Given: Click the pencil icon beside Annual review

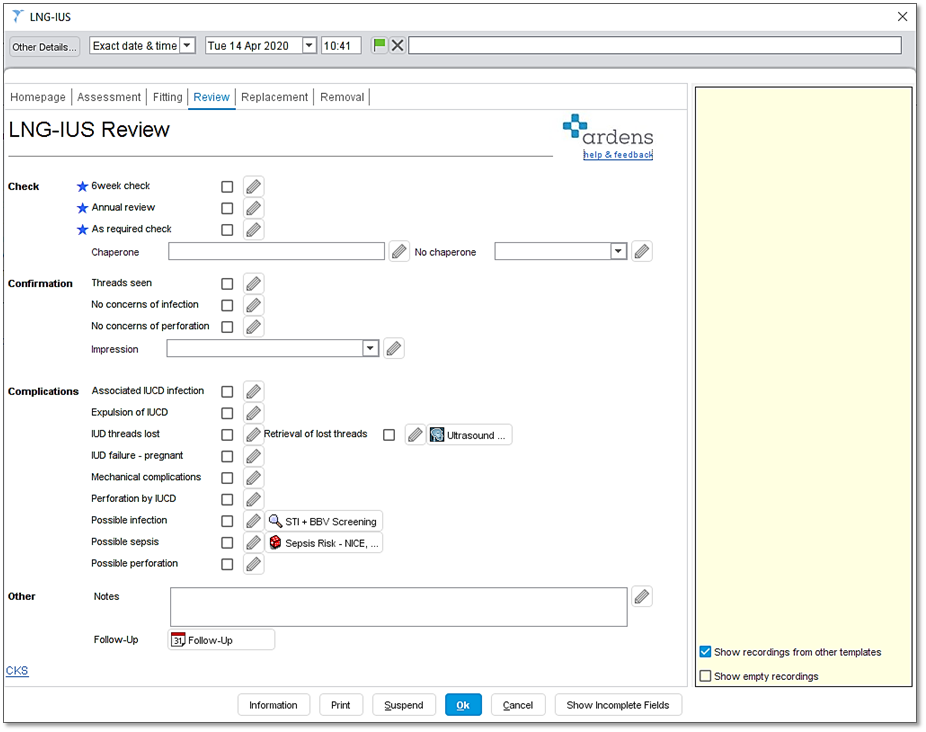Looking at the screenshot, I should pyautogui.click(x=253, y=208).
